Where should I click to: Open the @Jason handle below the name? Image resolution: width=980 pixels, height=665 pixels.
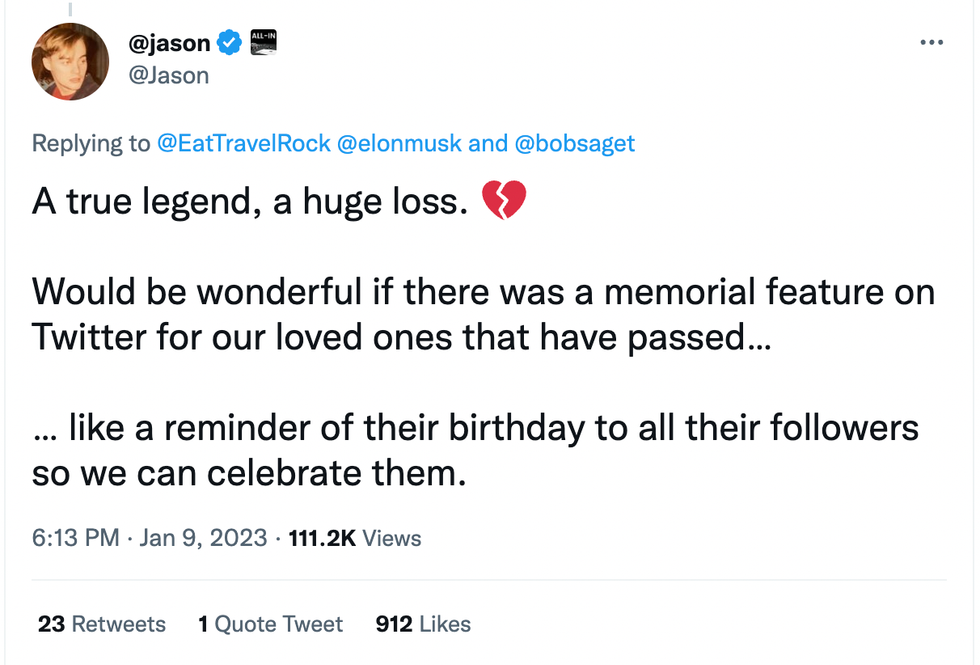169,75
